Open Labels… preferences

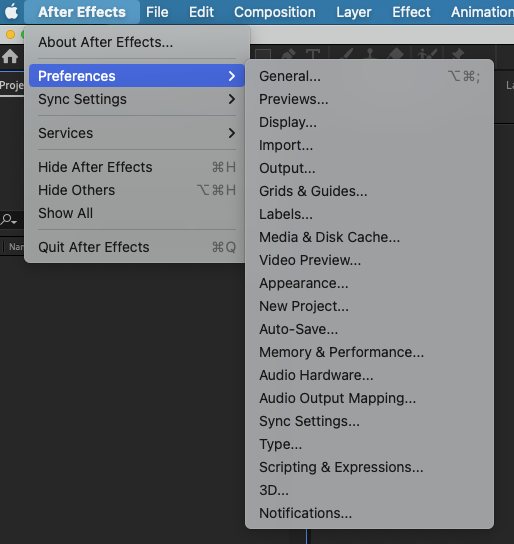tap(369, 214)
